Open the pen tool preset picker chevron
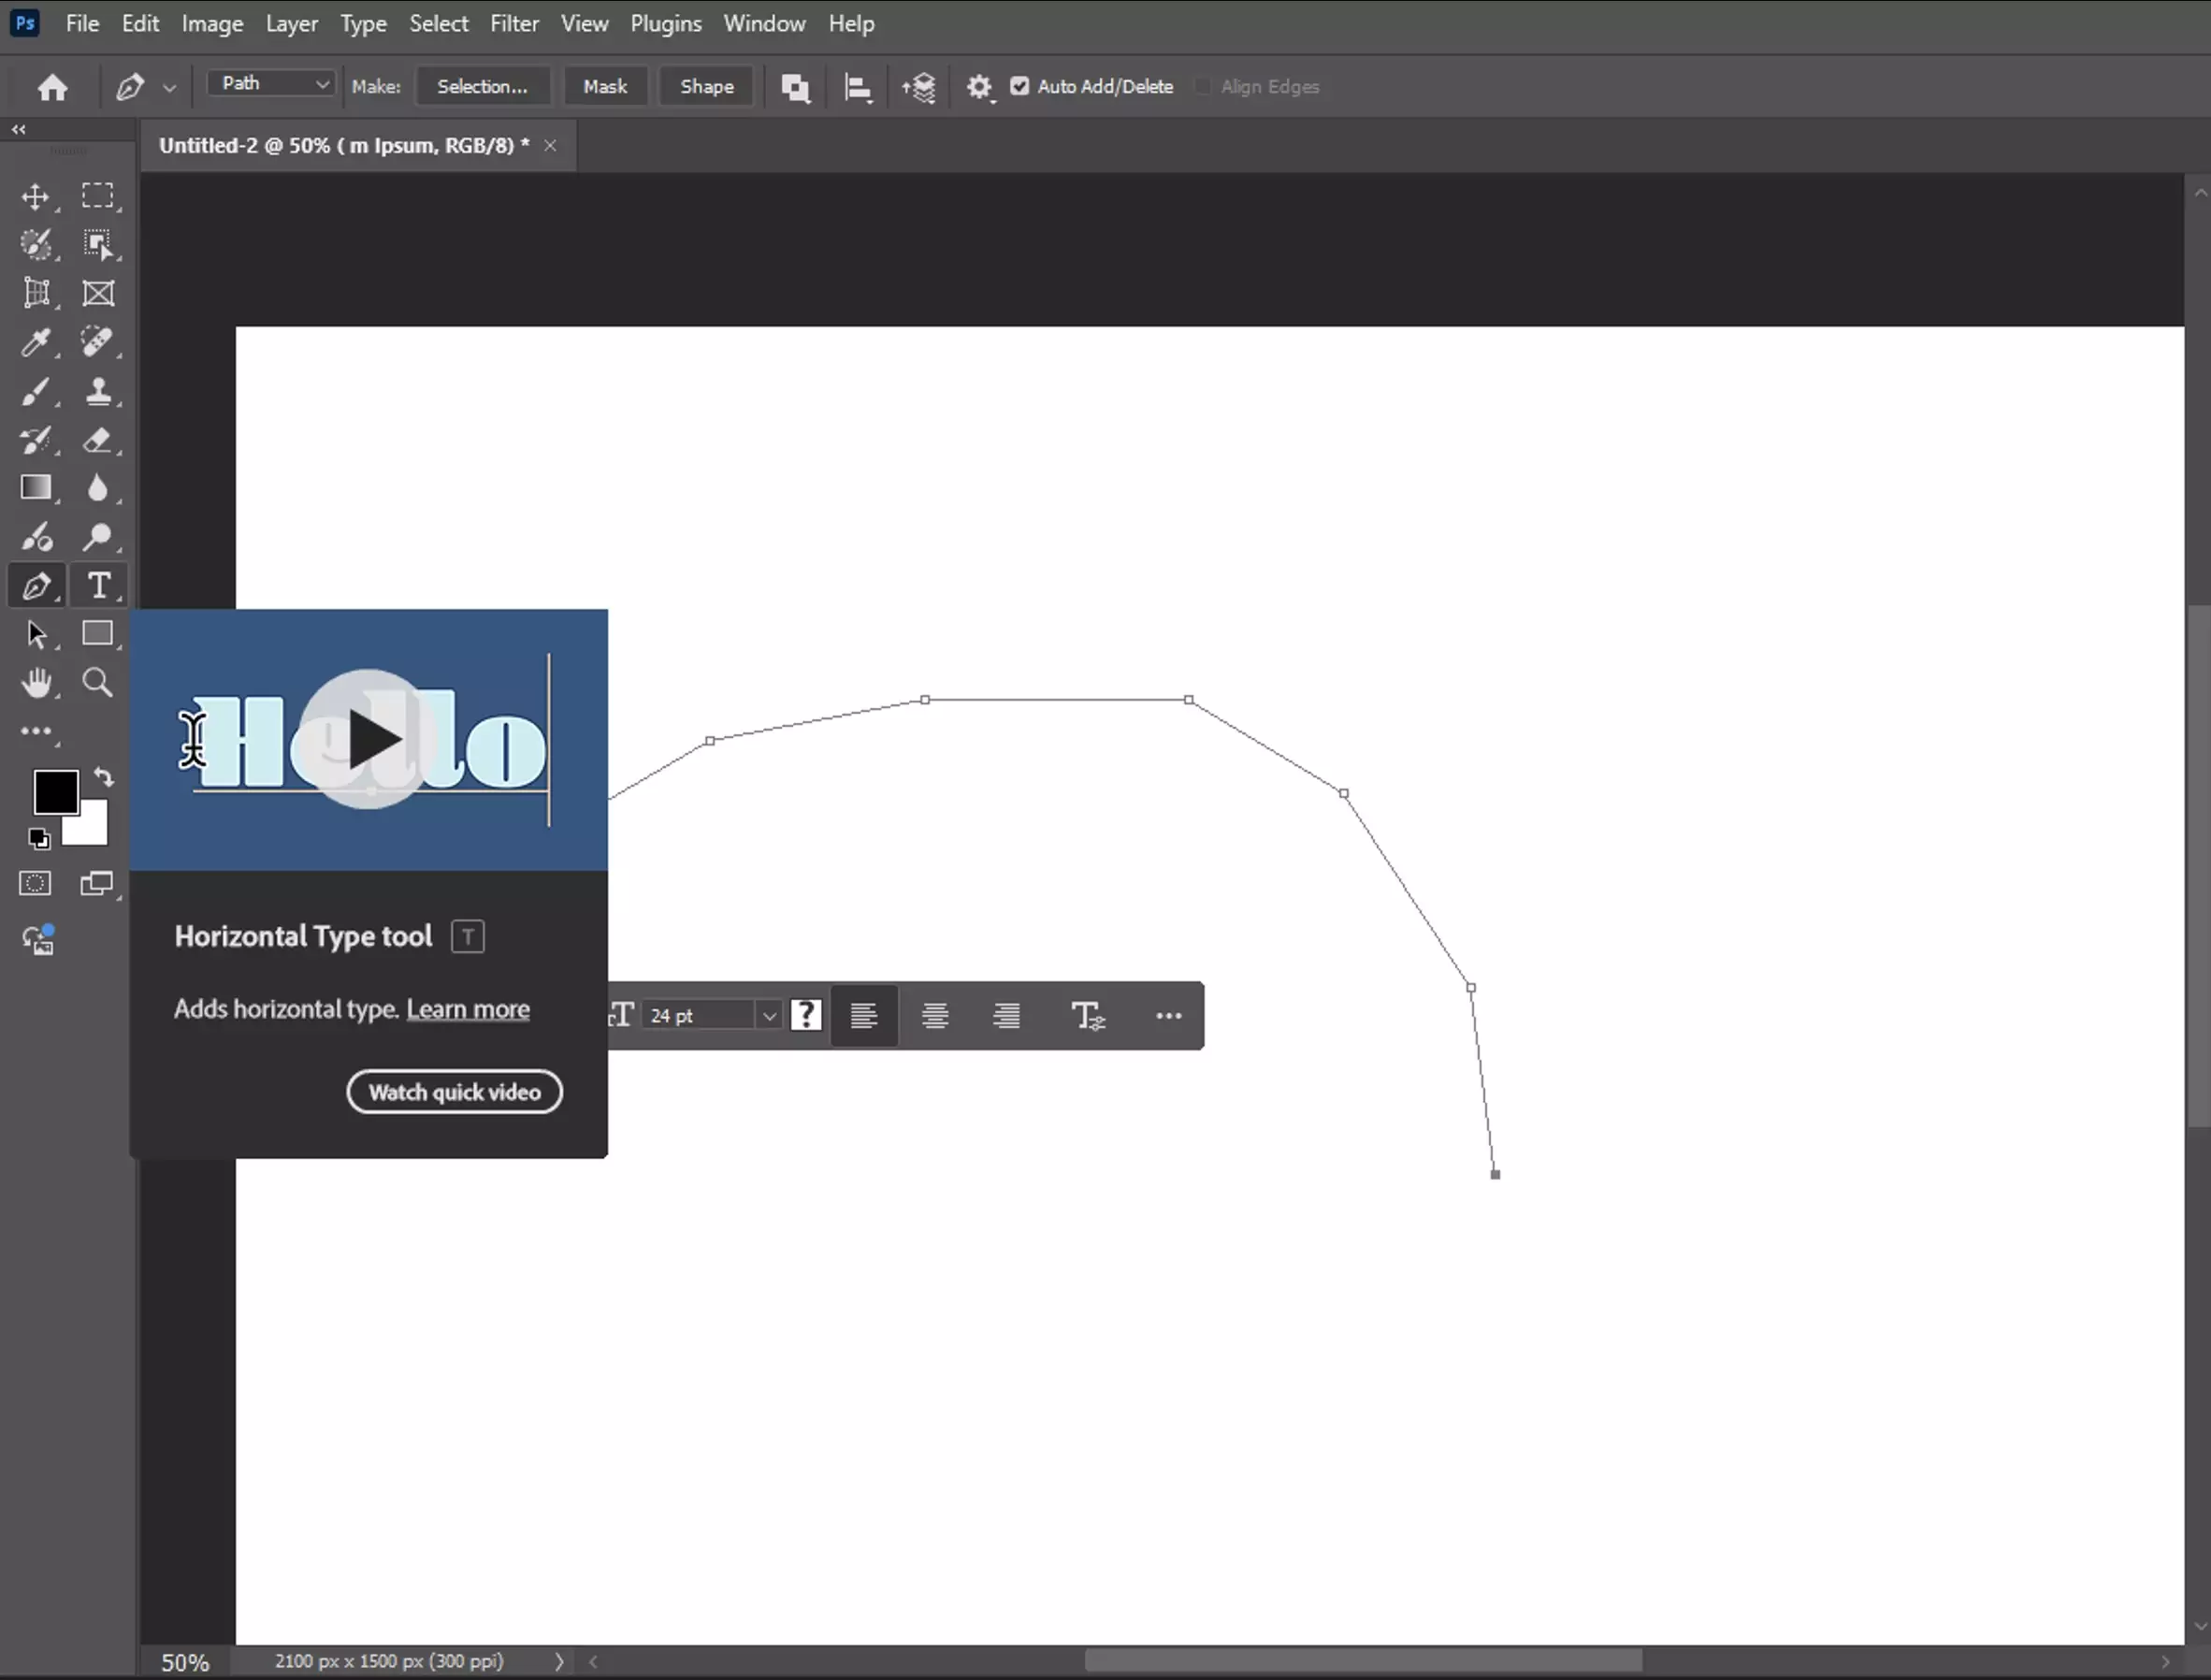The height and width of the screenshot is (1680, 2211). [170, 88]
